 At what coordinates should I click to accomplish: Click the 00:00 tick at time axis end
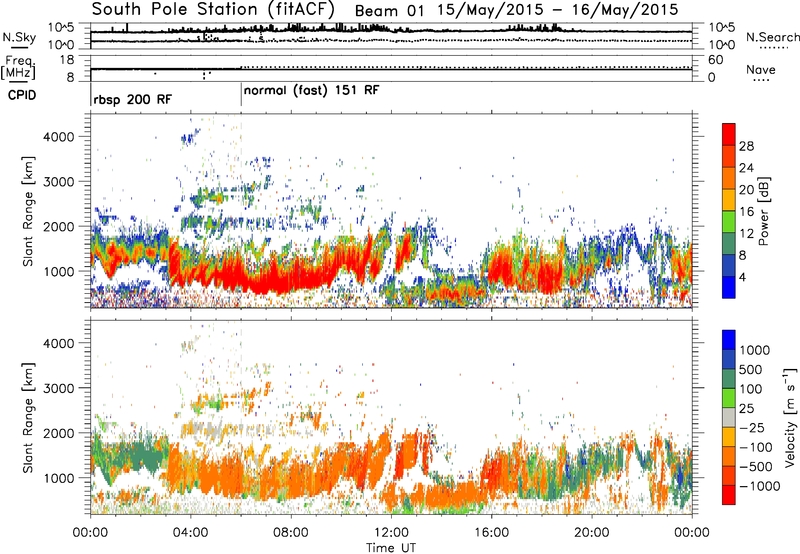692,533
